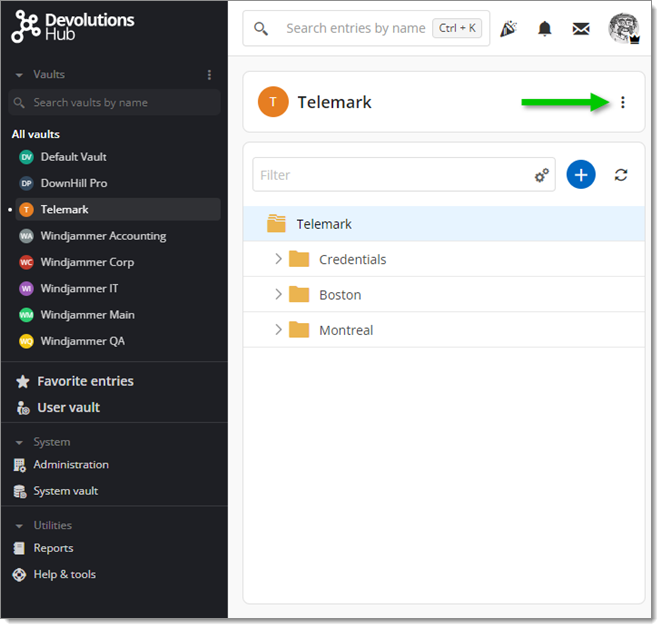Click the DownHill Pro DP icon
This screenshot has height=629, width=662.
coord(26,184)
